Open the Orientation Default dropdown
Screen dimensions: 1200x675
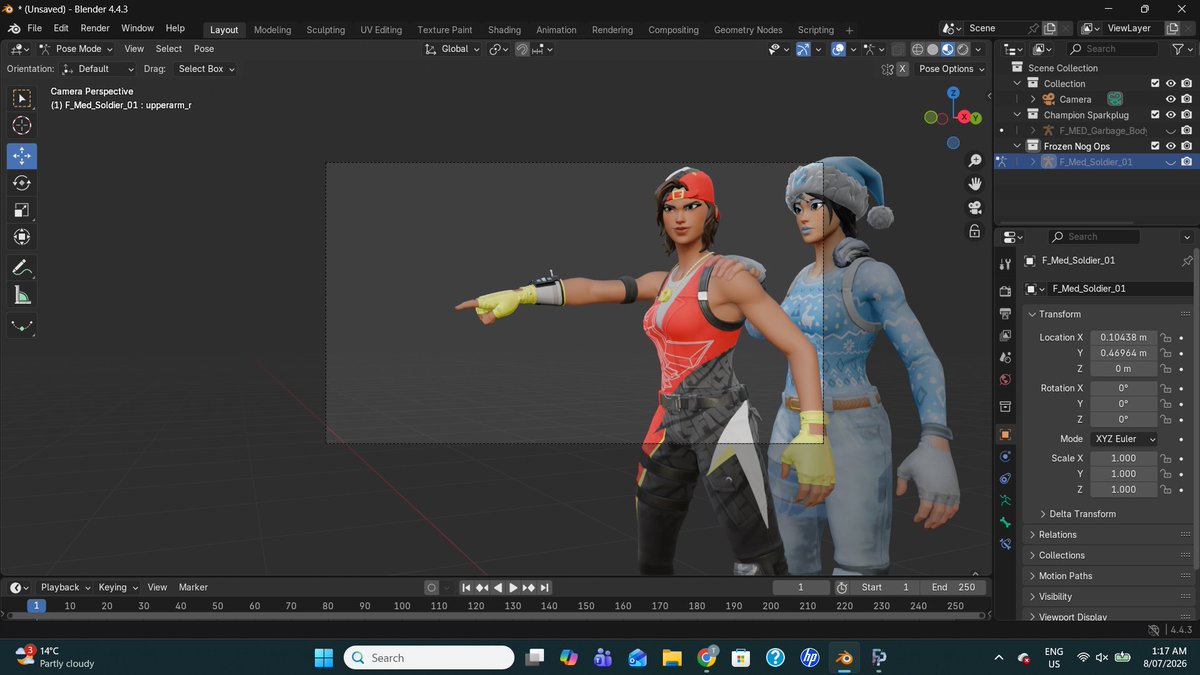[98, 69]
